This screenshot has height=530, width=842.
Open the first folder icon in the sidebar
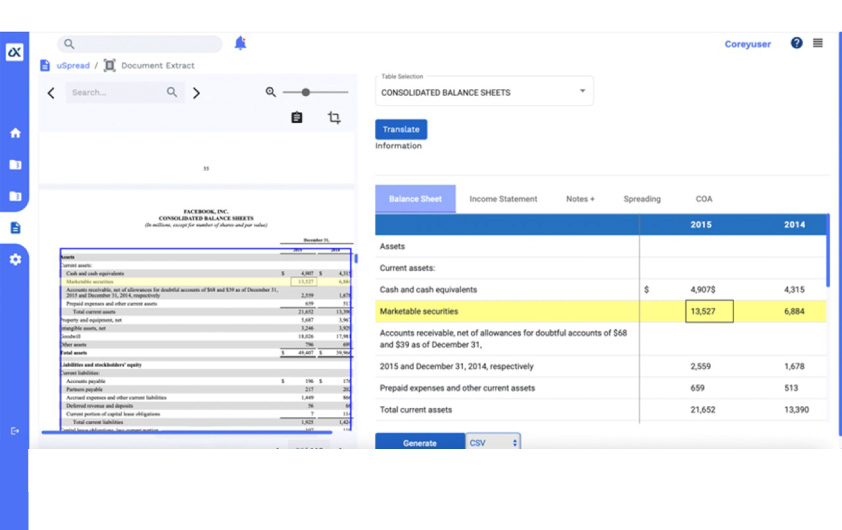coord(15,164)
